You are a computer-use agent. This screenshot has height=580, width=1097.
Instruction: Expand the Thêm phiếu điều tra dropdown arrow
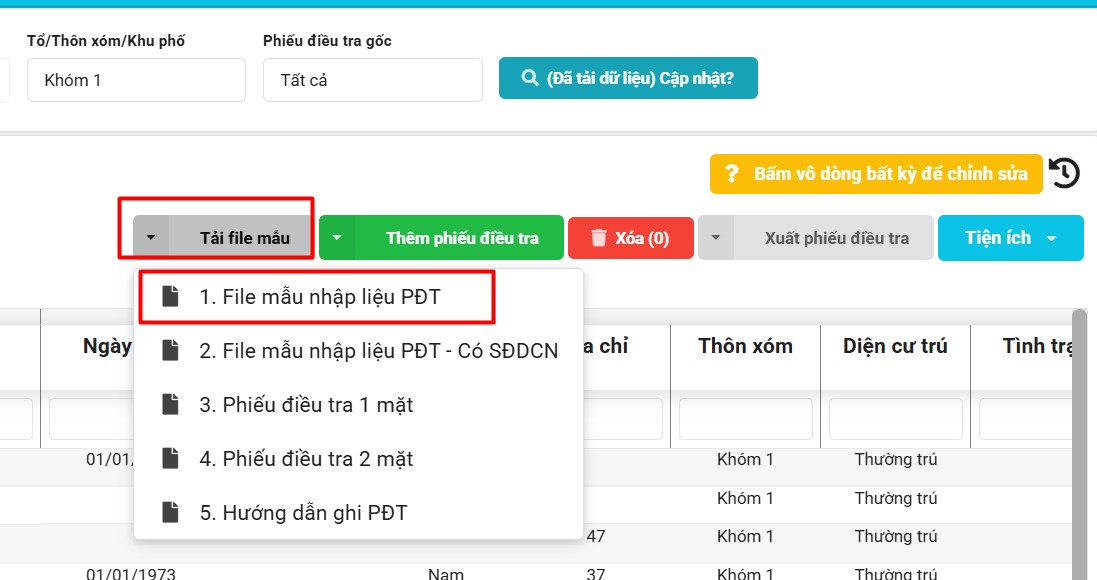[337, 238]
